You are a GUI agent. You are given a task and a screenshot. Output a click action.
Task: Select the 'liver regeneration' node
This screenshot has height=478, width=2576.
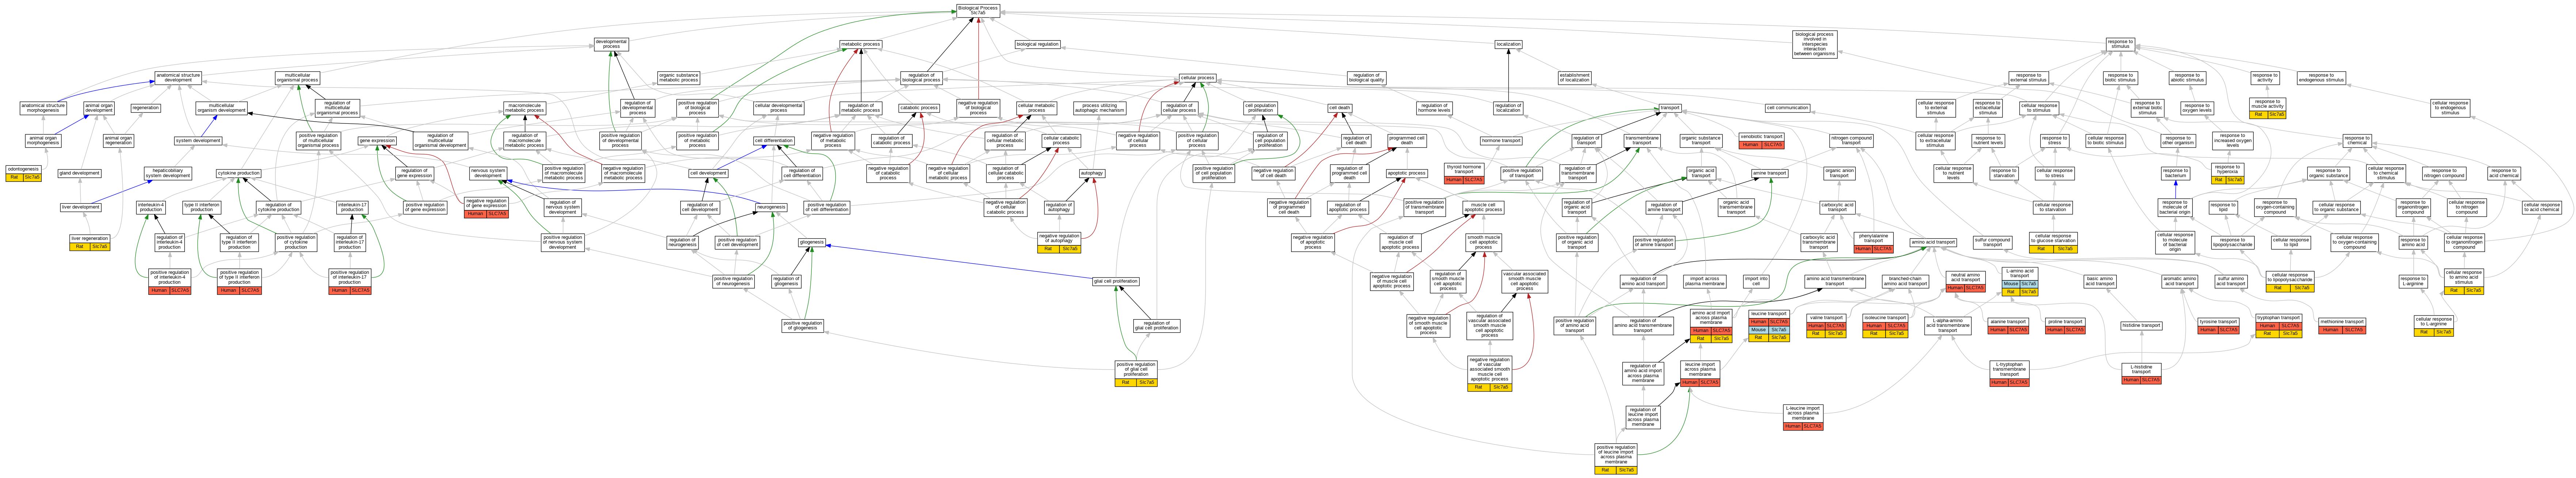pyautogui.click(x=89, y=242)
